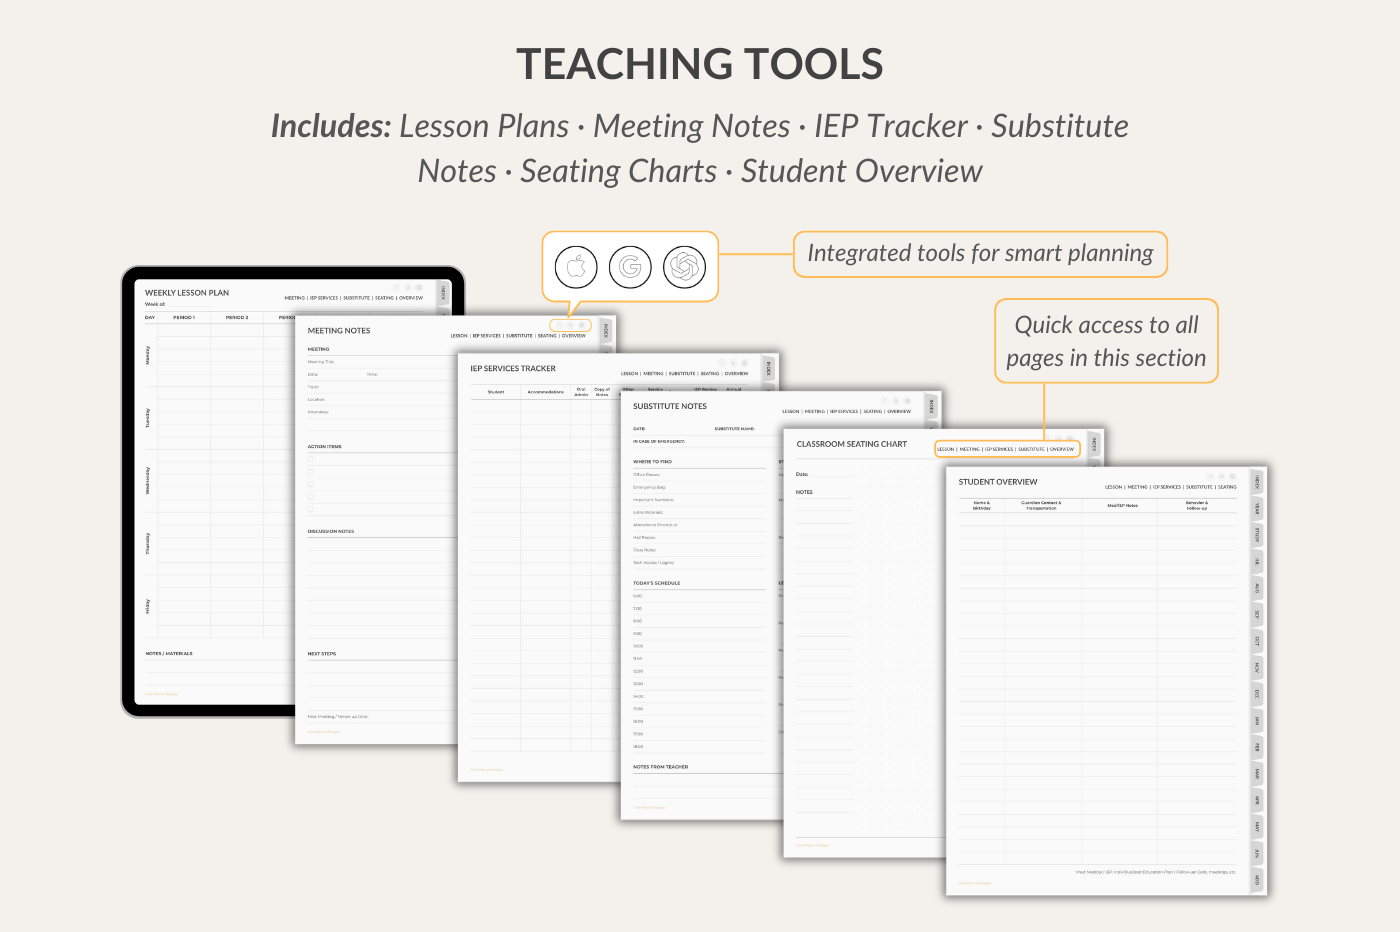
Task: Check the first Action Items checkbox
Action: (311, 460)
